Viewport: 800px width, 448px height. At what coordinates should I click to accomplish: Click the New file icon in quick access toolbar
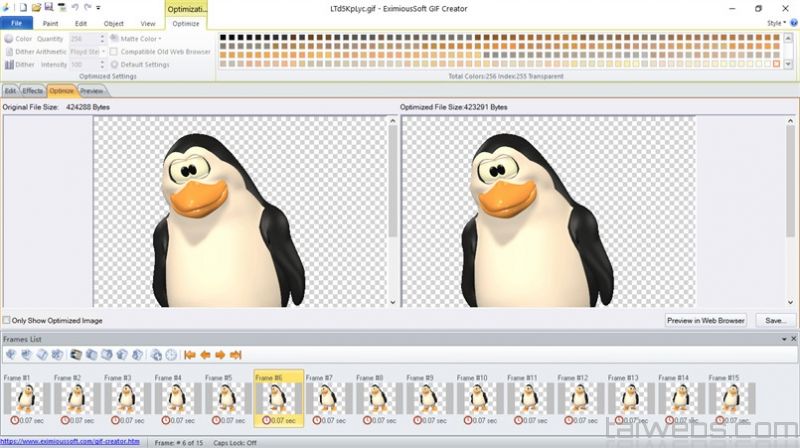pyautogui.click(x=21, y=7)
